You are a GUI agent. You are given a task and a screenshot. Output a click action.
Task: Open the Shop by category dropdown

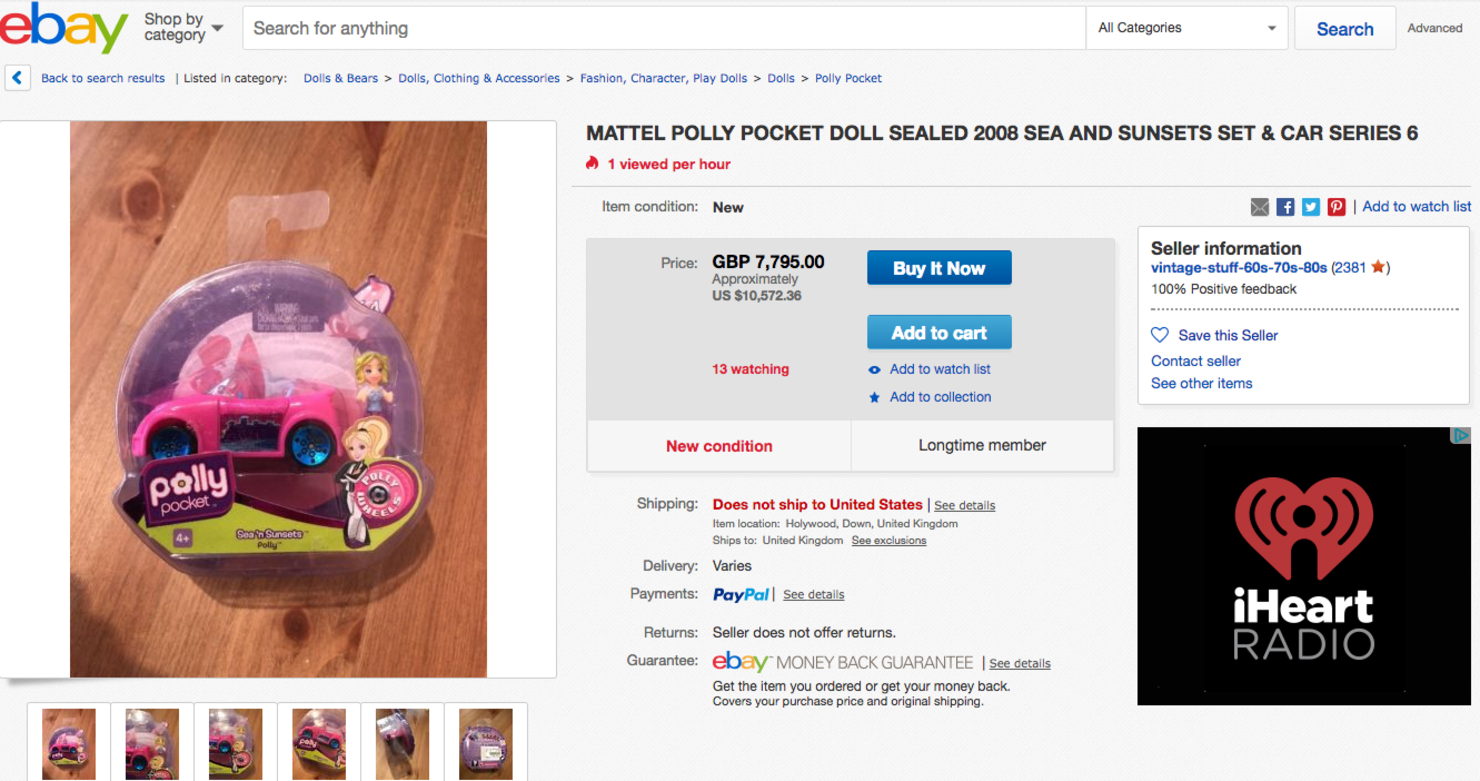pos(183,27)
